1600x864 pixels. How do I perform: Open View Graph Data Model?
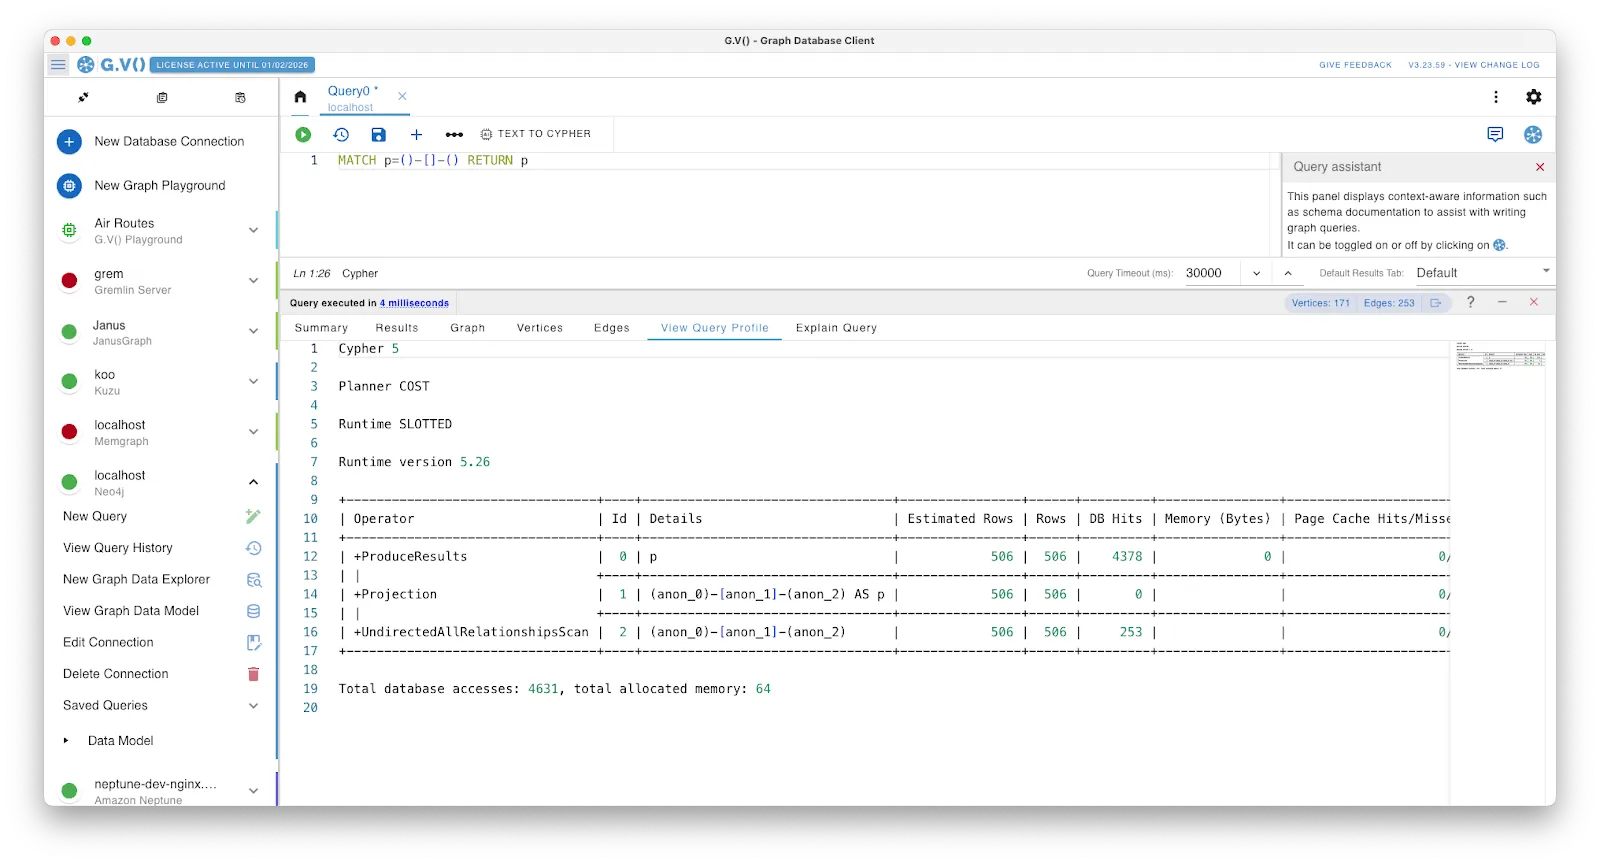pos(131,611)
